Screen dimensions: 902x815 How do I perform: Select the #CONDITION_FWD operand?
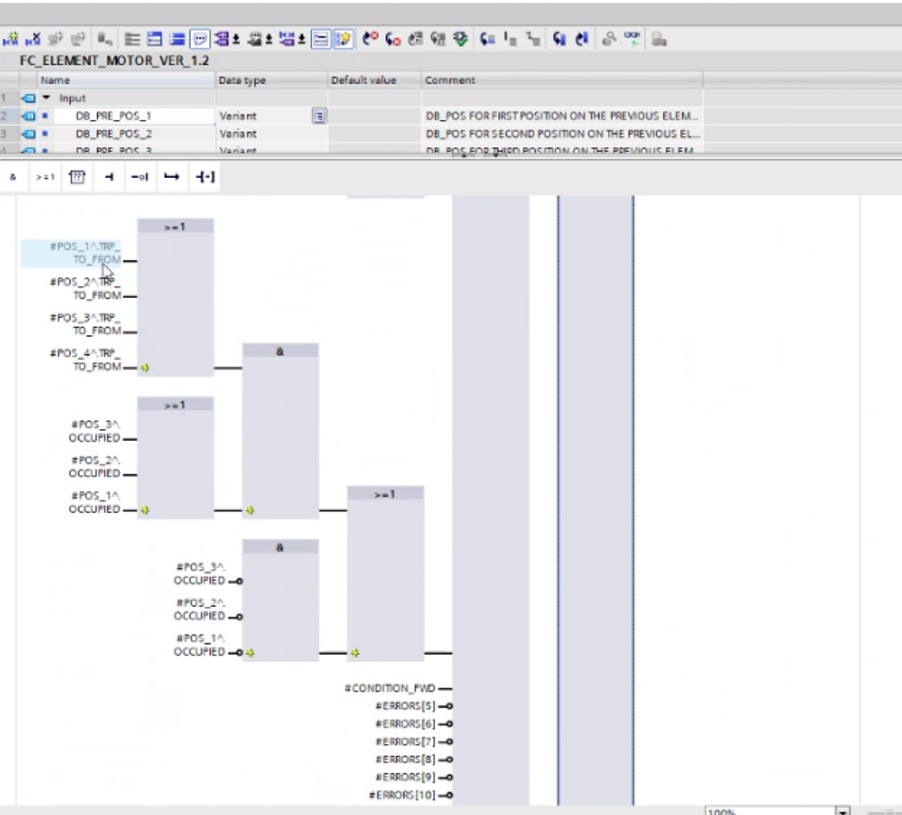pyautogui.click(x=389, y=688)
